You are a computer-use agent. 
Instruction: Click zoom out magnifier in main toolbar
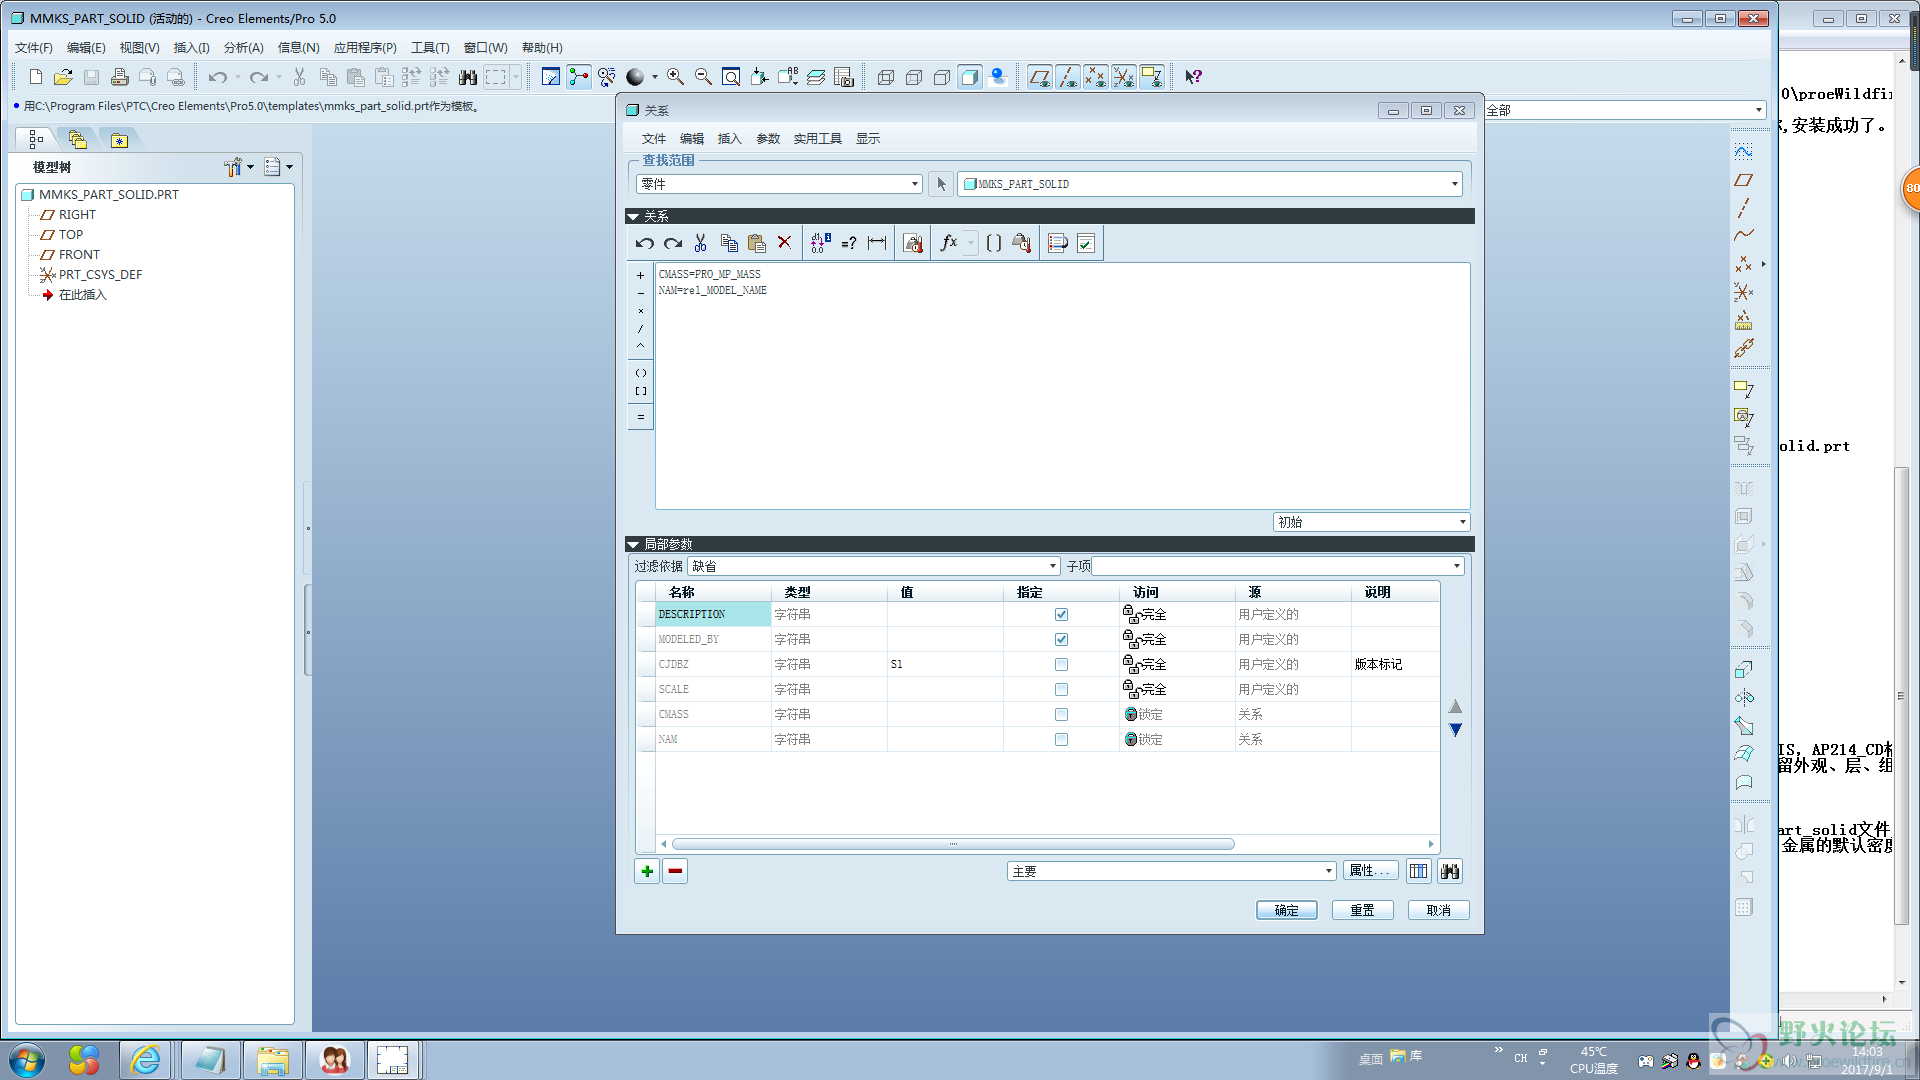(x=704, y=77)
